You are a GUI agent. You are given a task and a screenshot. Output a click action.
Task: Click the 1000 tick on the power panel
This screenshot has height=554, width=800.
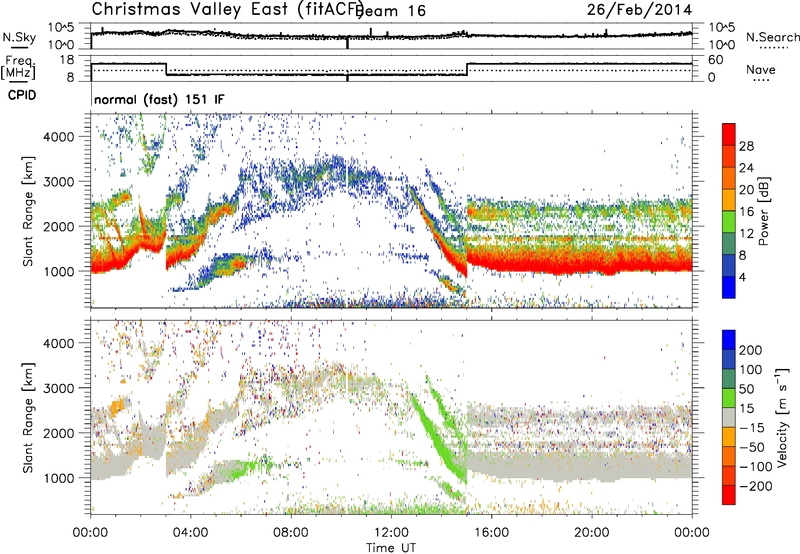tap(58, 271)
